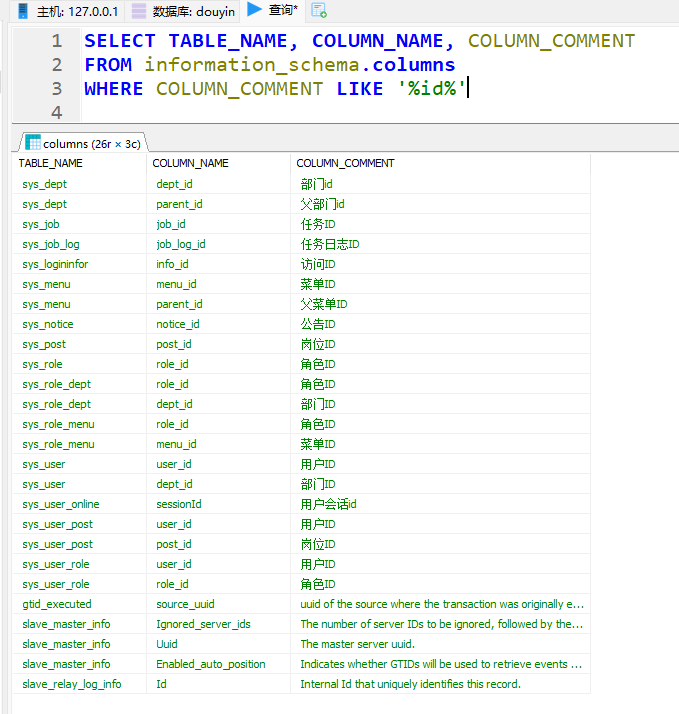679x714 pixels.
Task: Select the sessionId column name cell
Action: 179,504
